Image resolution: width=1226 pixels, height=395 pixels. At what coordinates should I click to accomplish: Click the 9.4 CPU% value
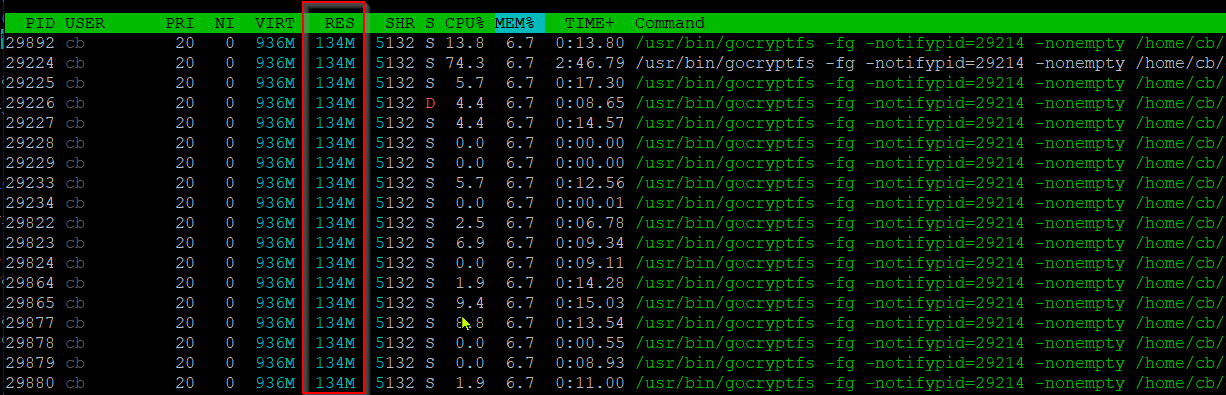pyautogui.click(x=470, y=303)
